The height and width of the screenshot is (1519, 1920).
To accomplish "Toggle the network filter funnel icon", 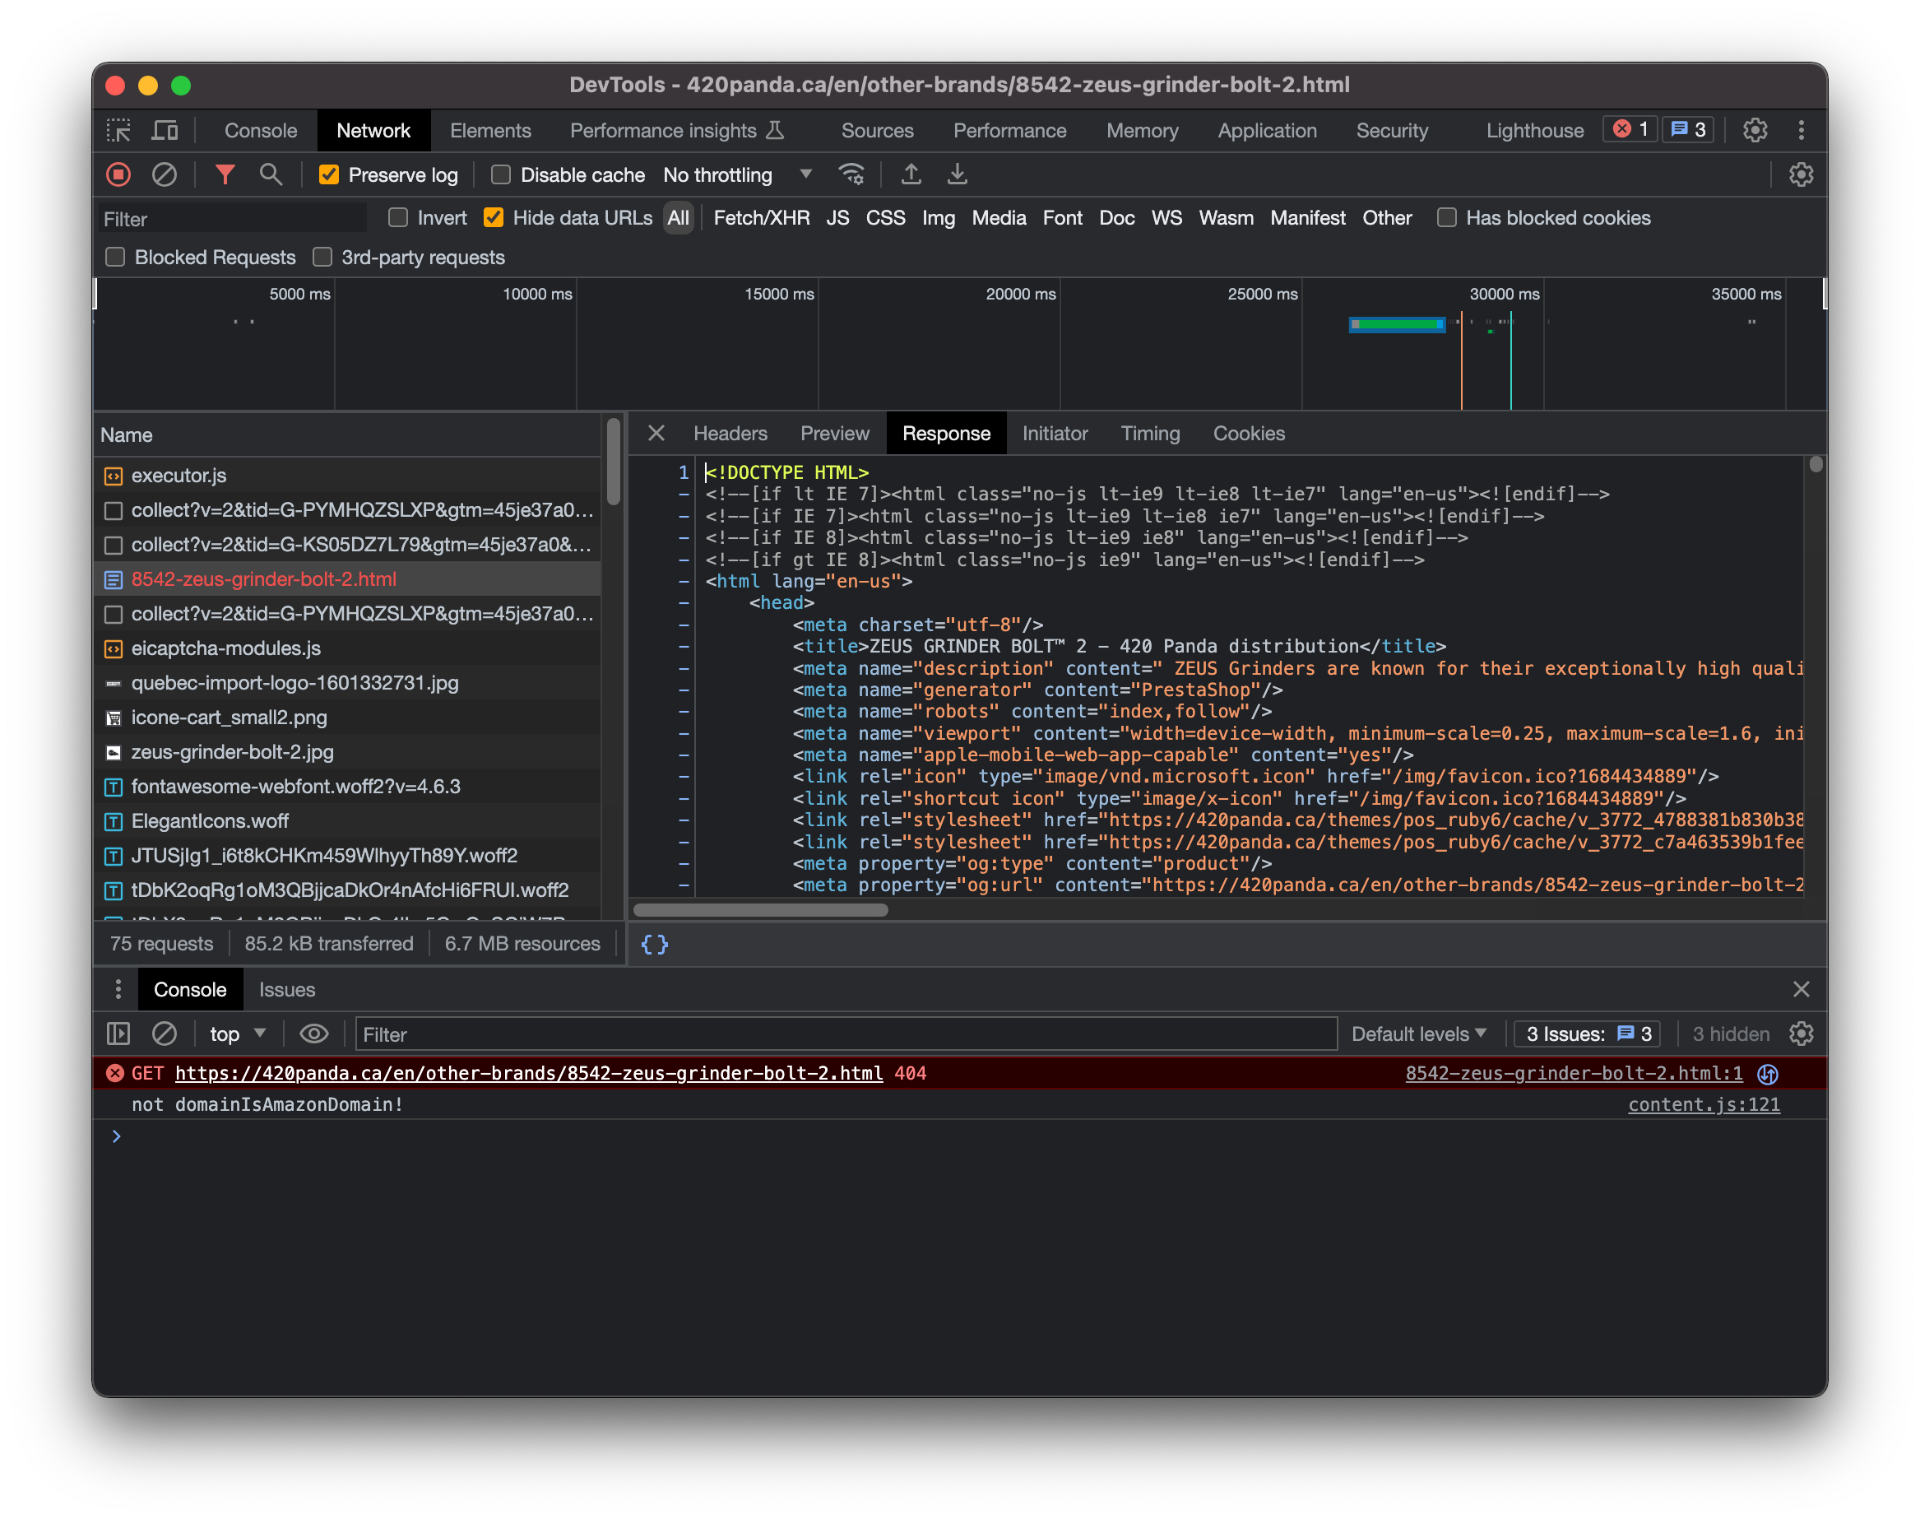I will (225, 175).
